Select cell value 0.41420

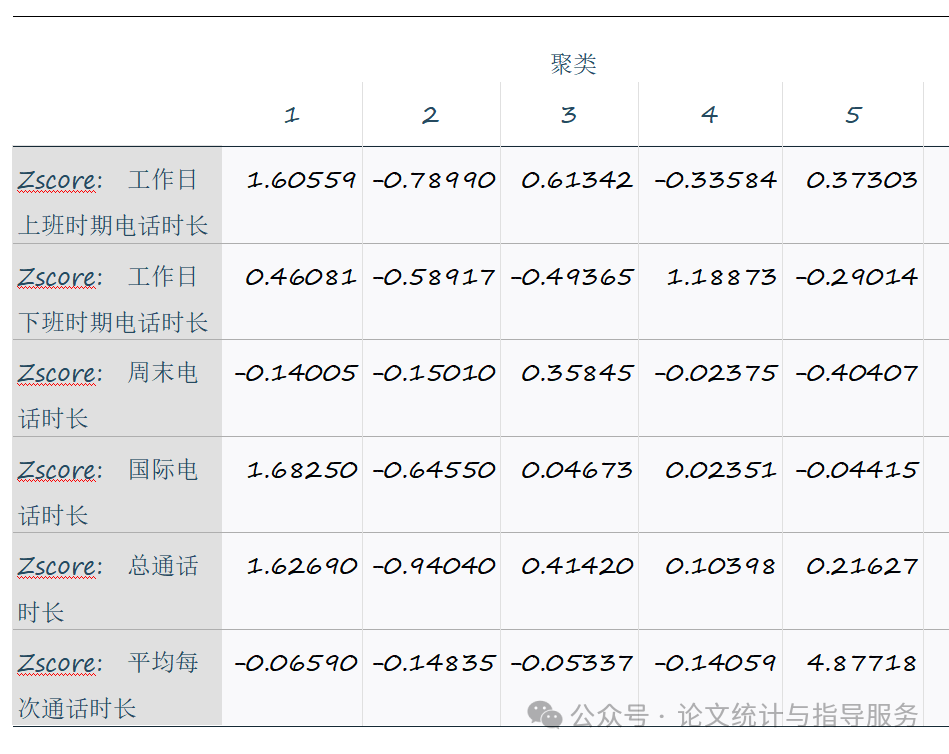(x=577, y=566)
